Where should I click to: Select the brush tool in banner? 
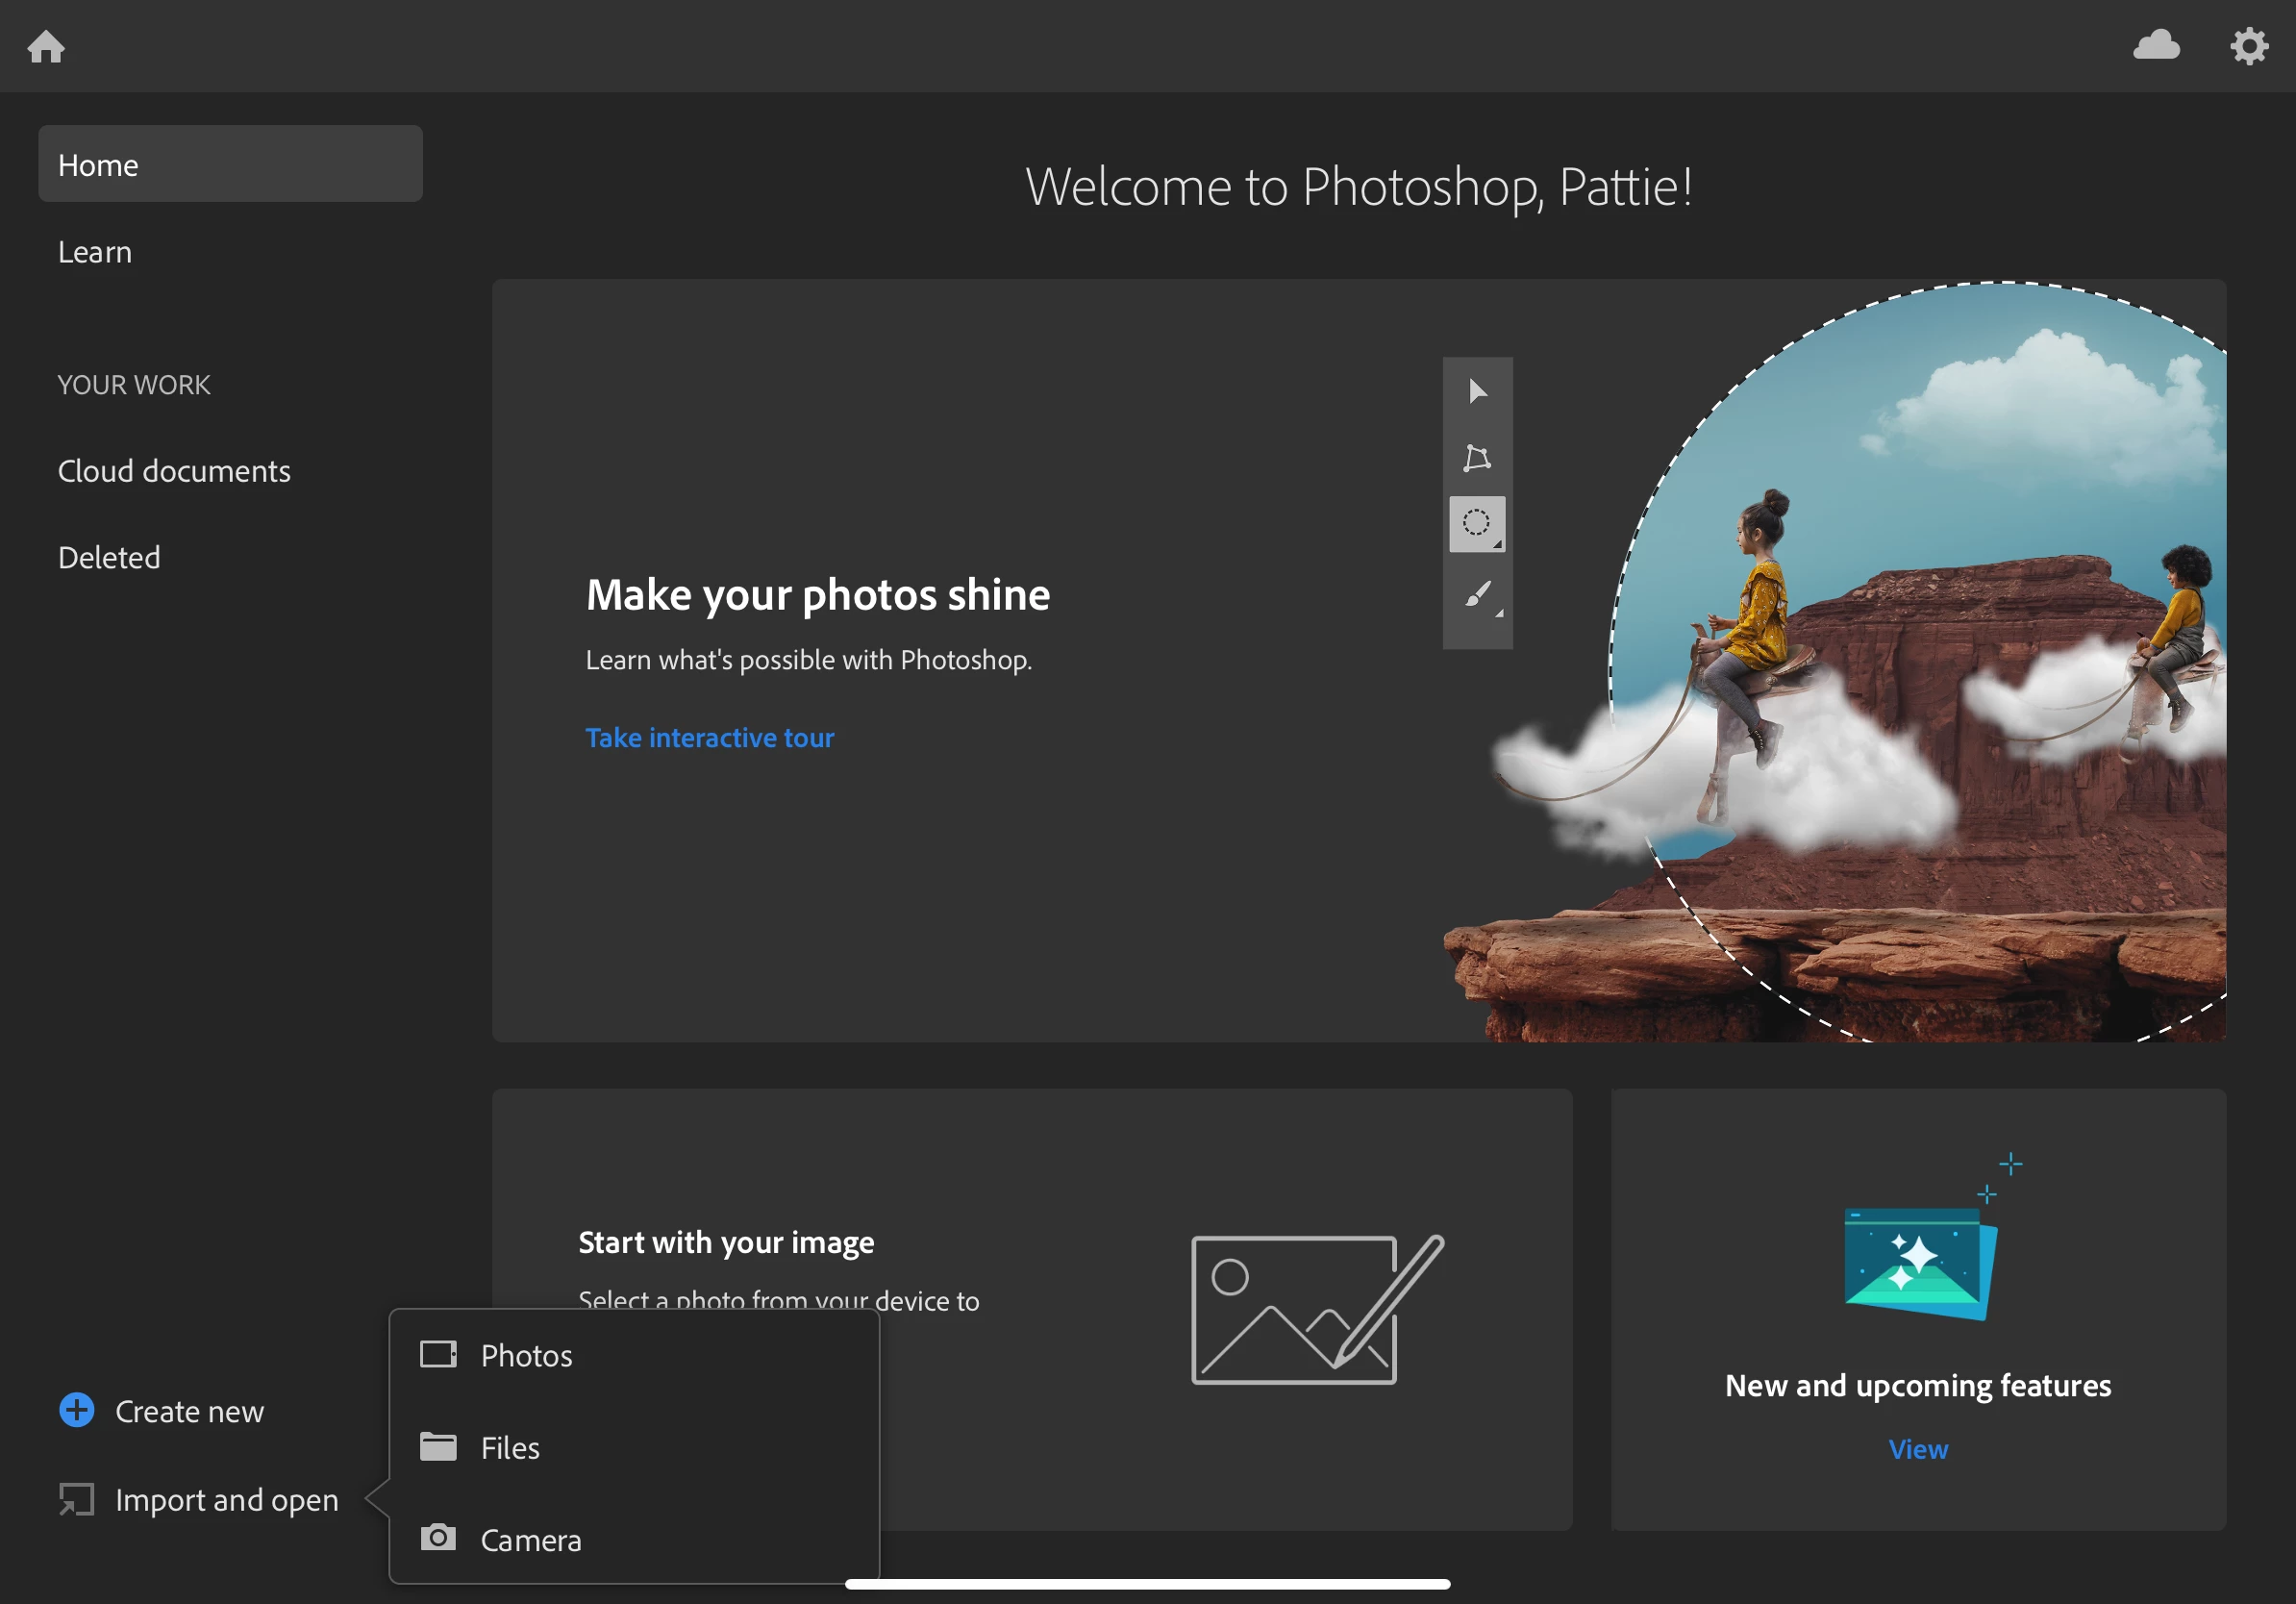coord(1477,595)
